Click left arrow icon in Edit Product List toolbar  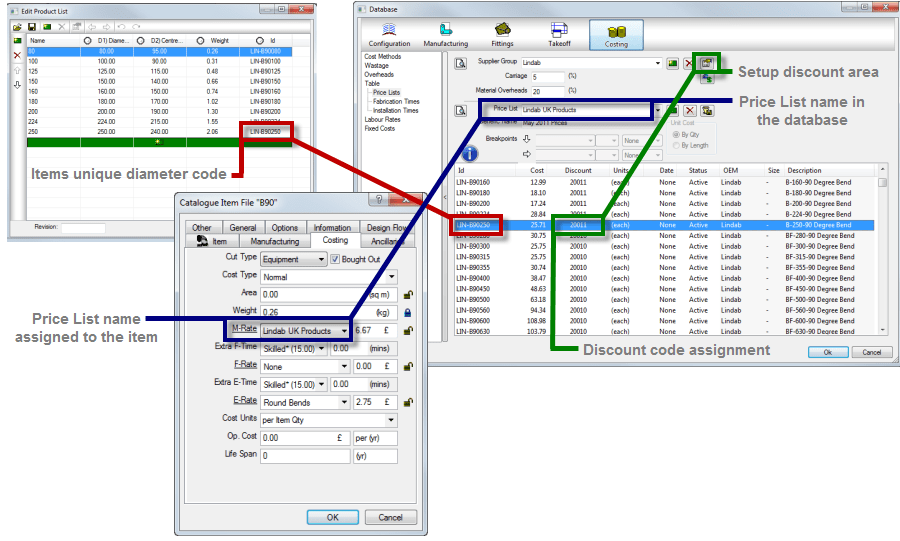pos(92,27)
